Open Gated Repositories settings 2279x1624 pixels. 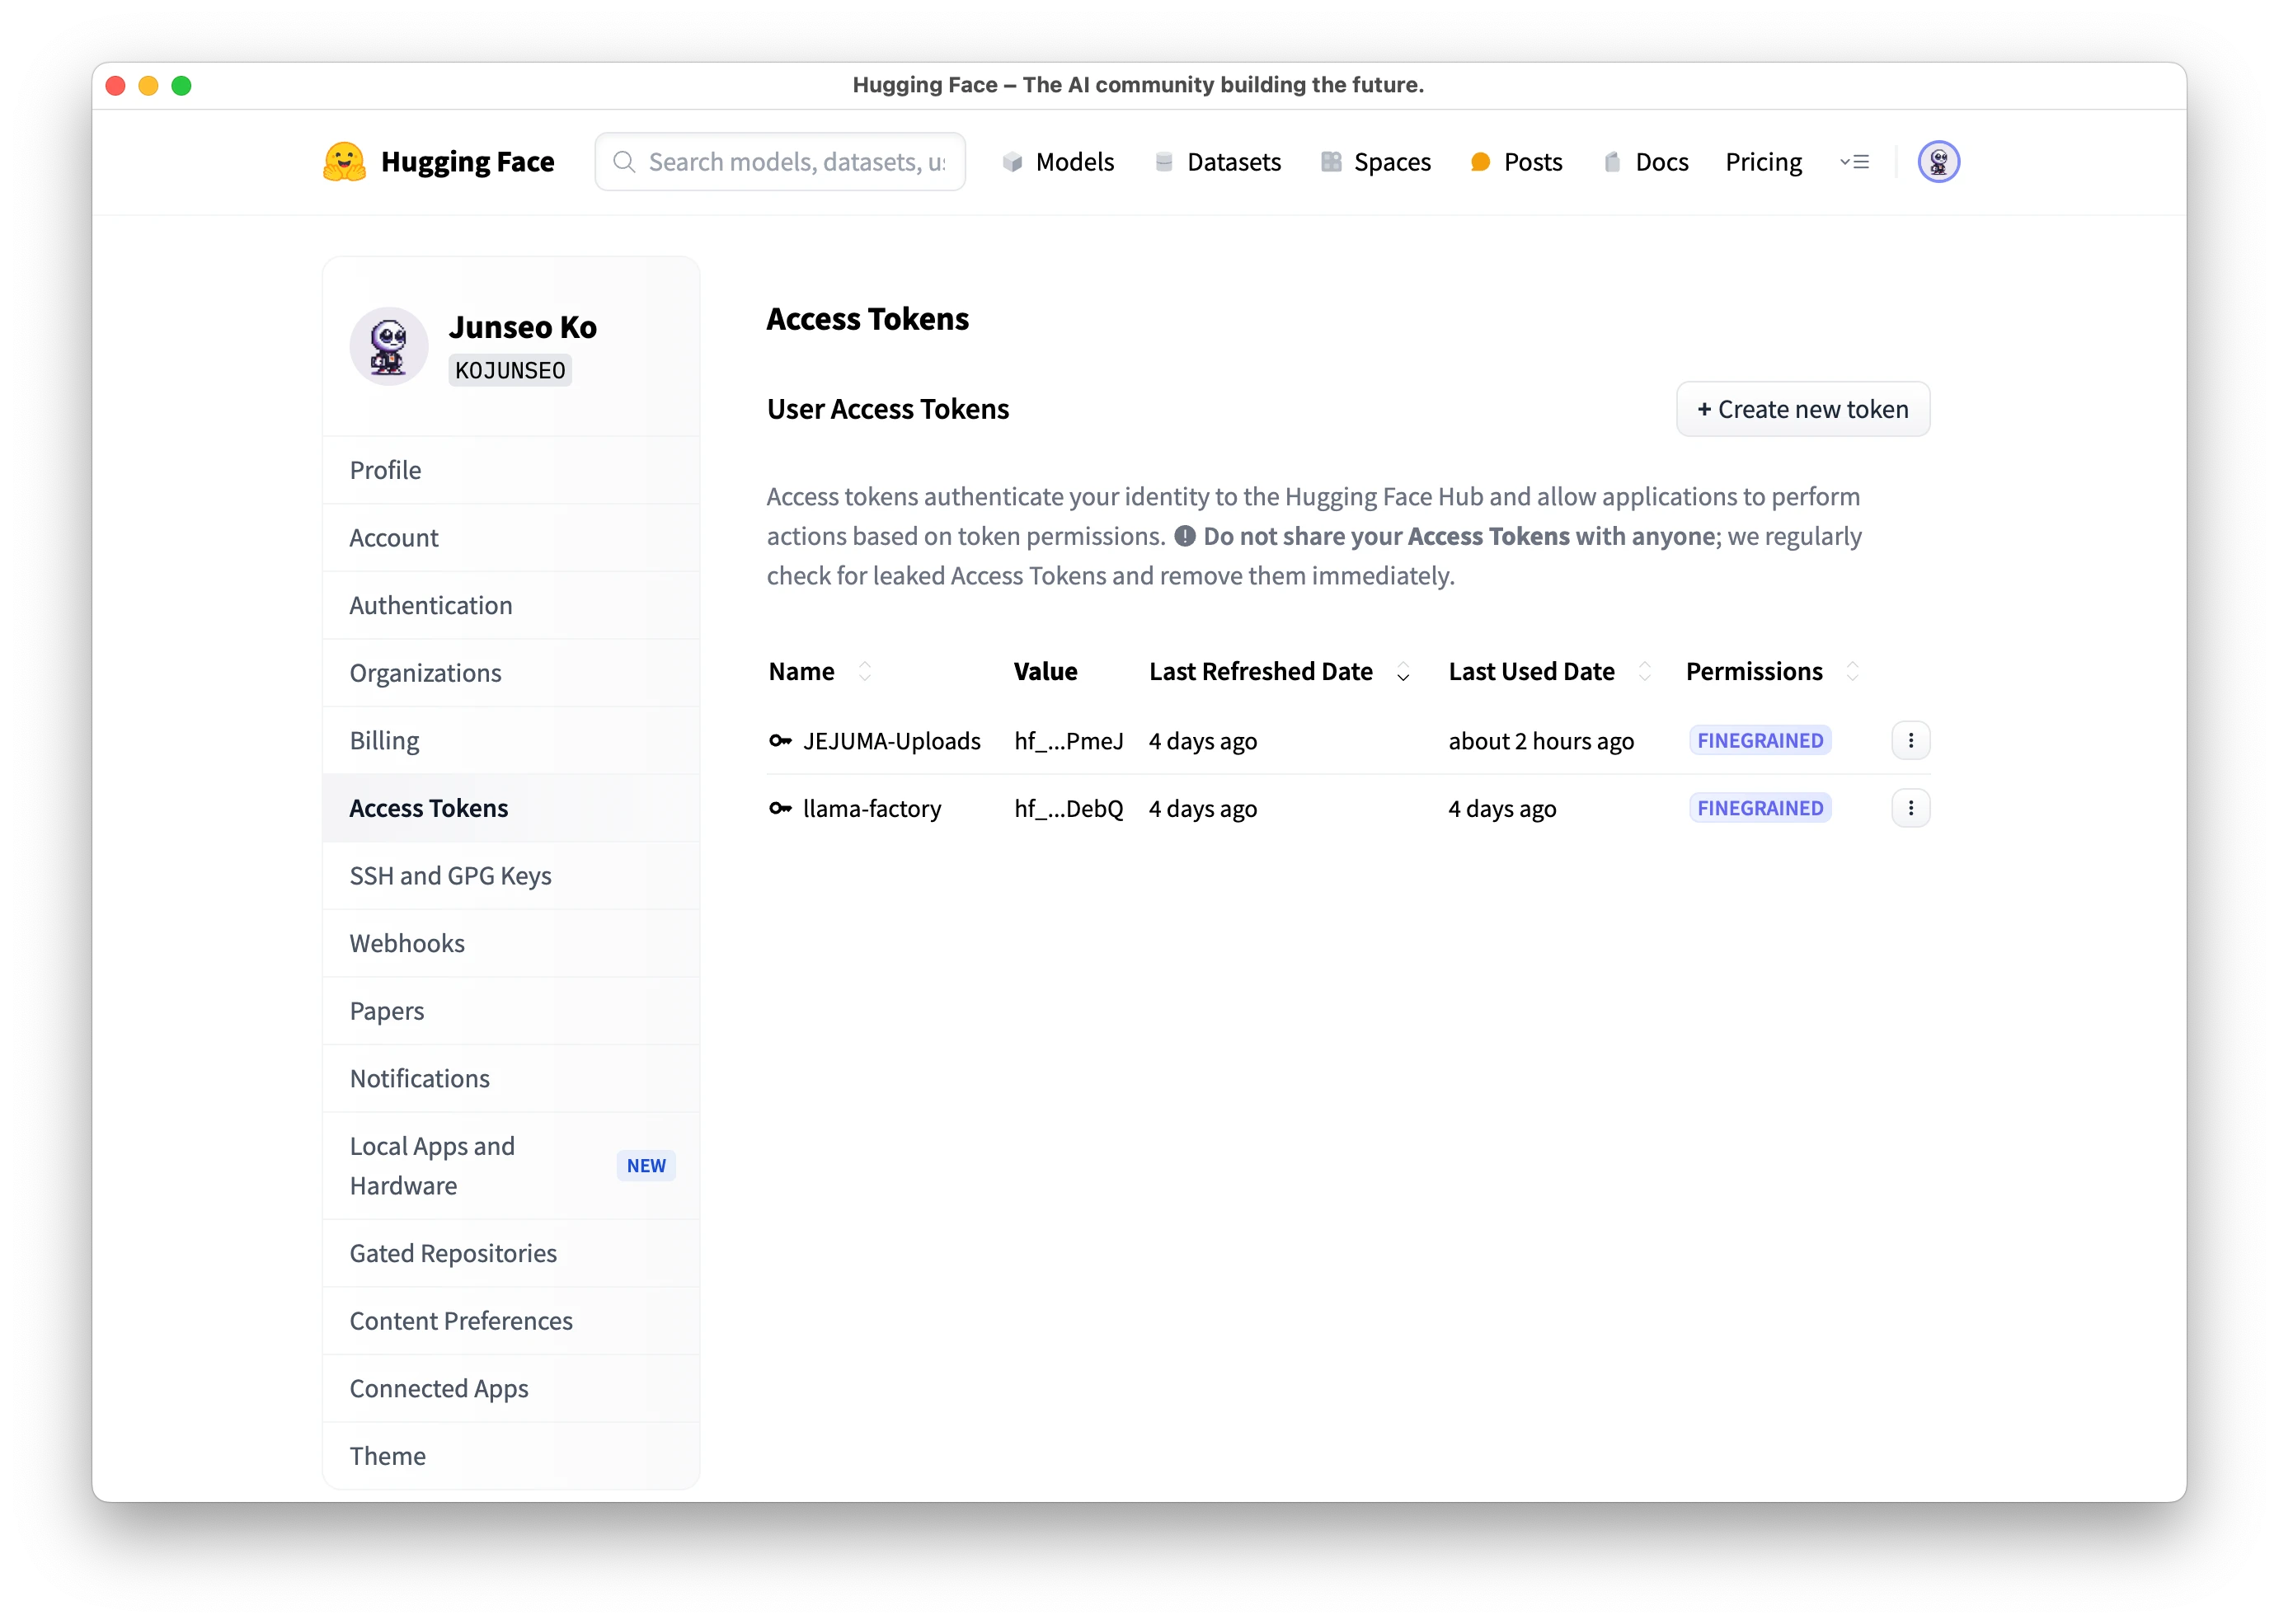click(511, 1254)
